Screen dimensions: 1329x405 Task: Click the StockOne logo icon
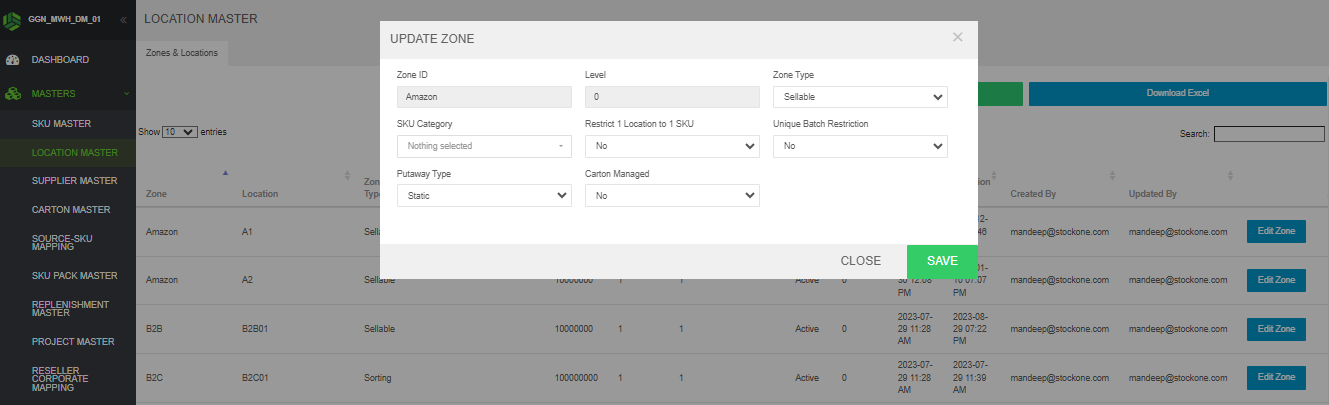tap(14, 19)
